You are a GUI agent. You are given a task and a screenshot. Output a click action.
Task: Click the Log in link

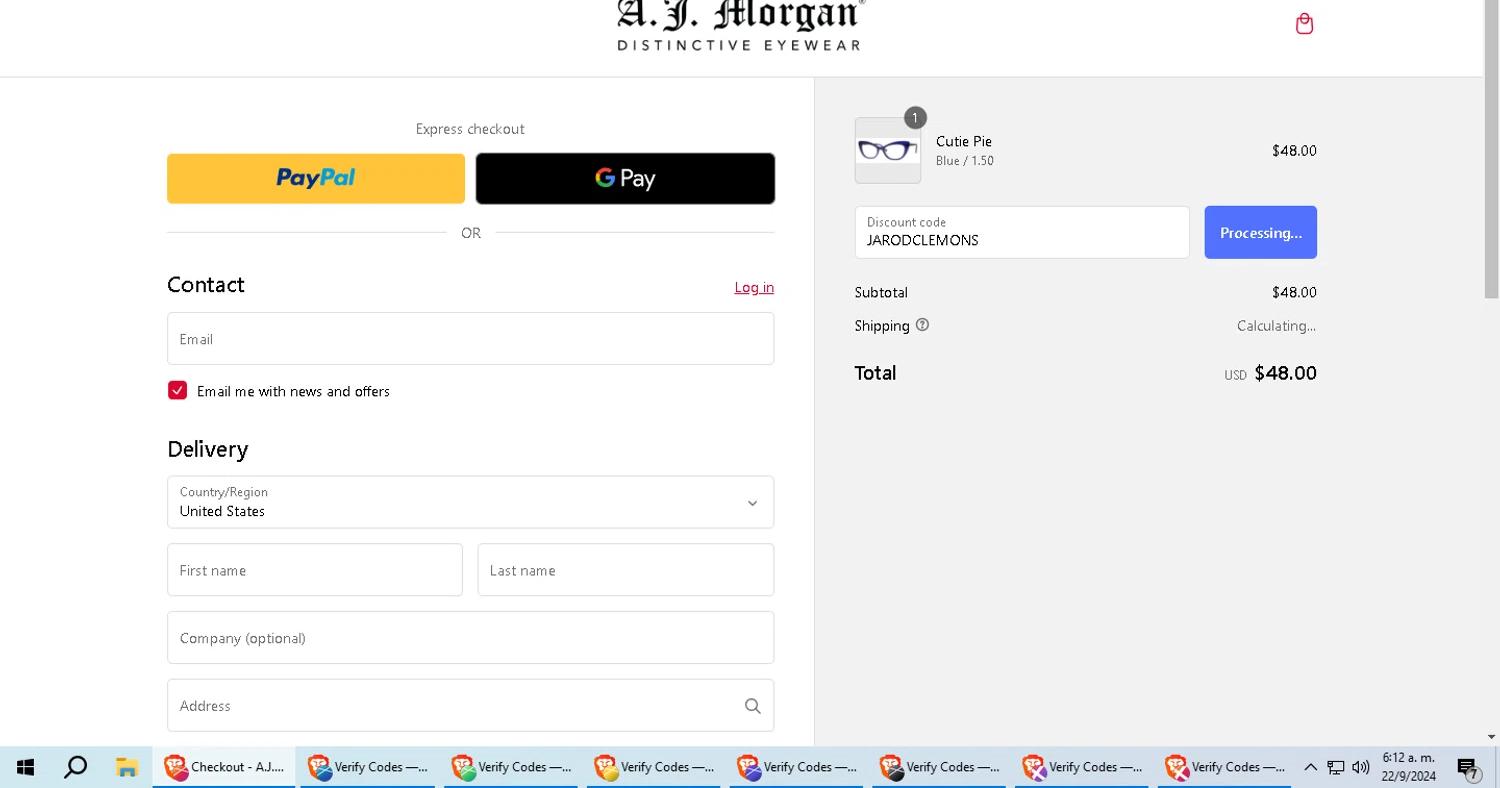[754, 287]
